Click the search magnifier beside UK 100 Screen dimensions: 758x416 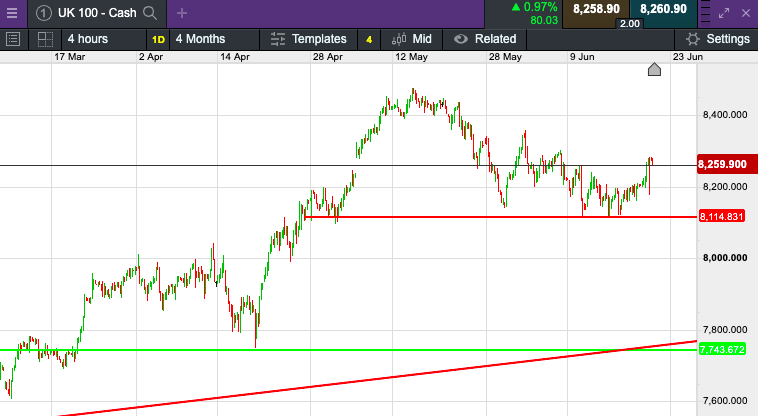150,13
